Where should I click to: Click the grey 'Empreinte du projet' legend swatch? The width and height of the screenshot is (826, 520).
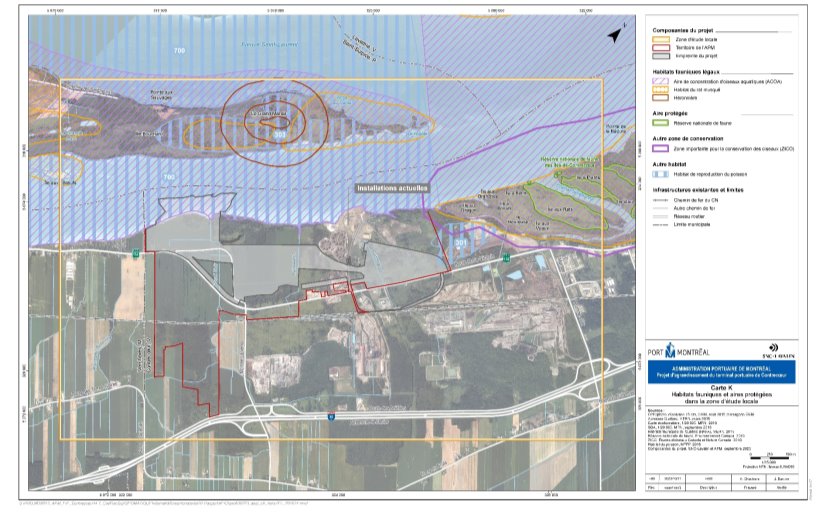point(661,55)
